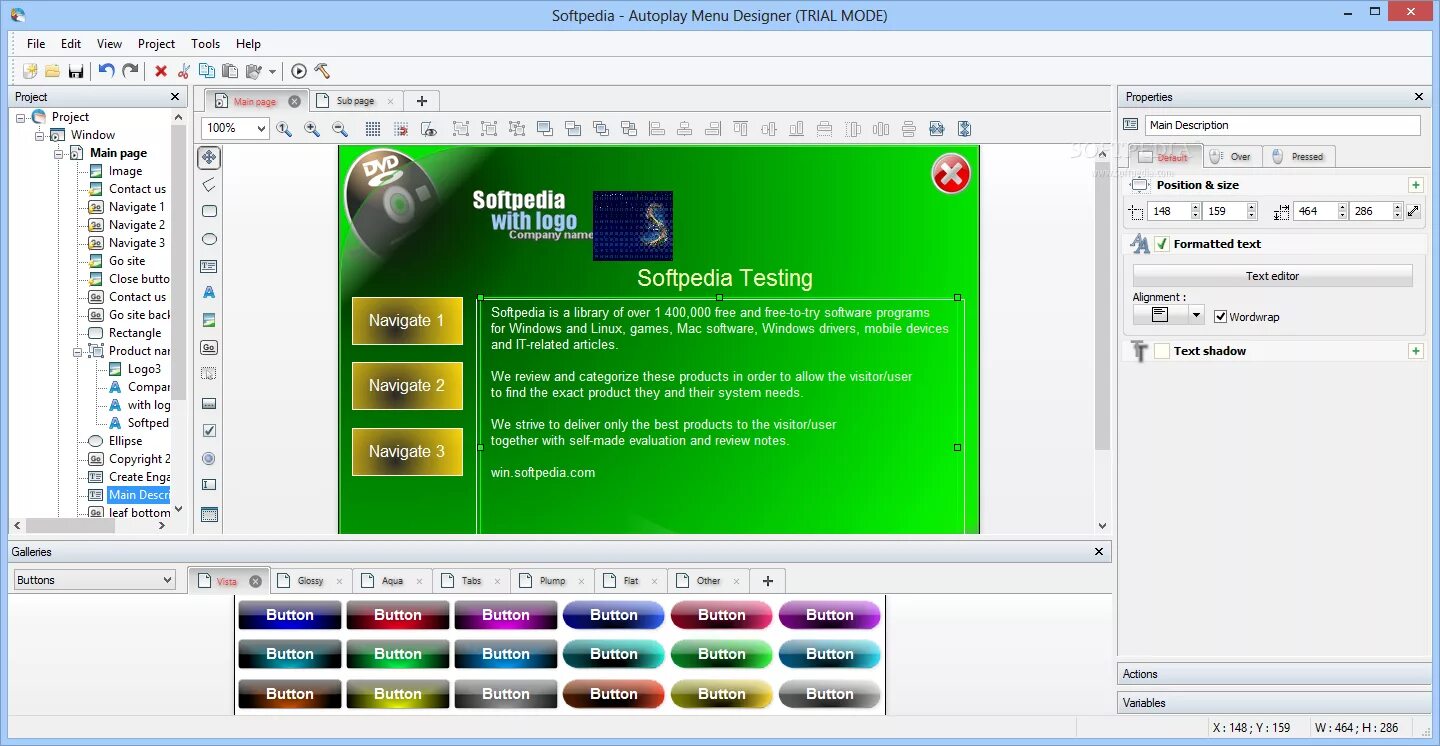Screen dimensions: 1440x746
Task: Toggle the Formatted text checkbox
Action: click(1162, 244)
